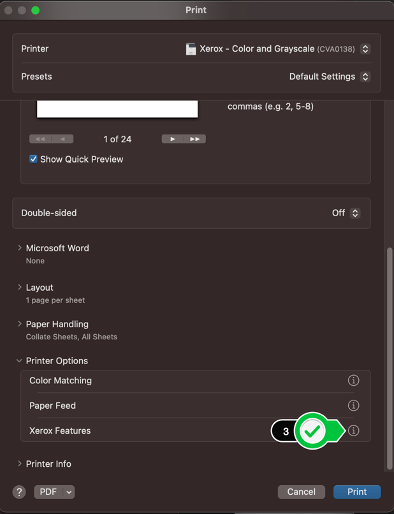Click 'Collate Sheets, All Sheets' text
The width and height of the screenshot is (394, 514).
pos(72,337)
